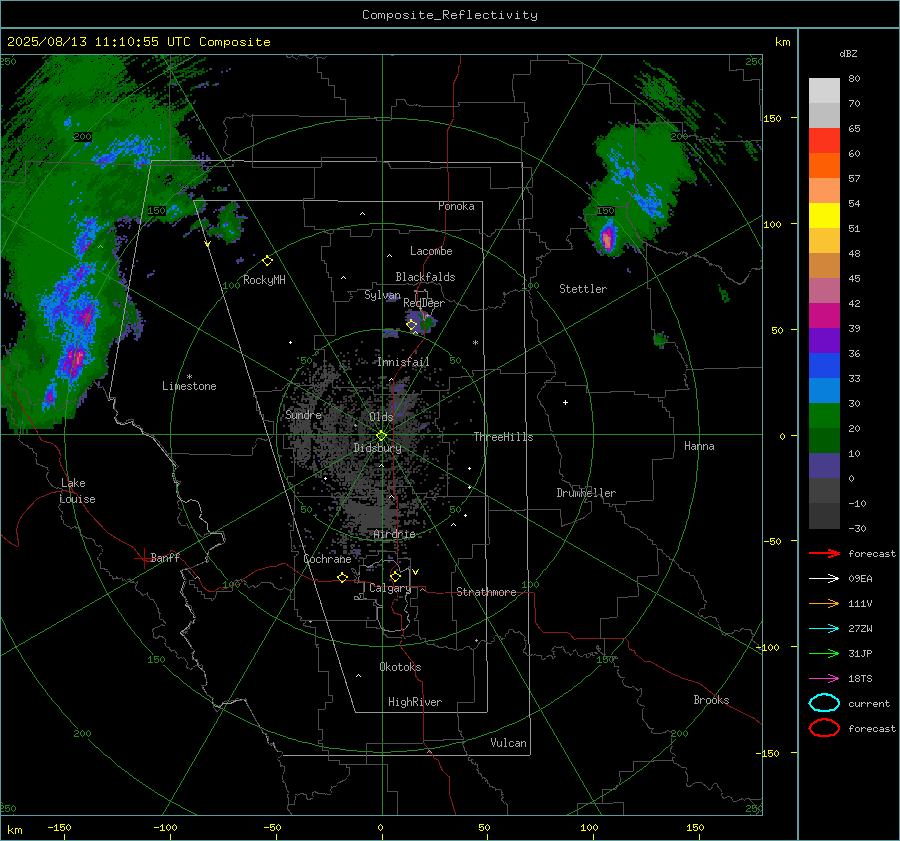Click the Calgary city label

(390, 588)
